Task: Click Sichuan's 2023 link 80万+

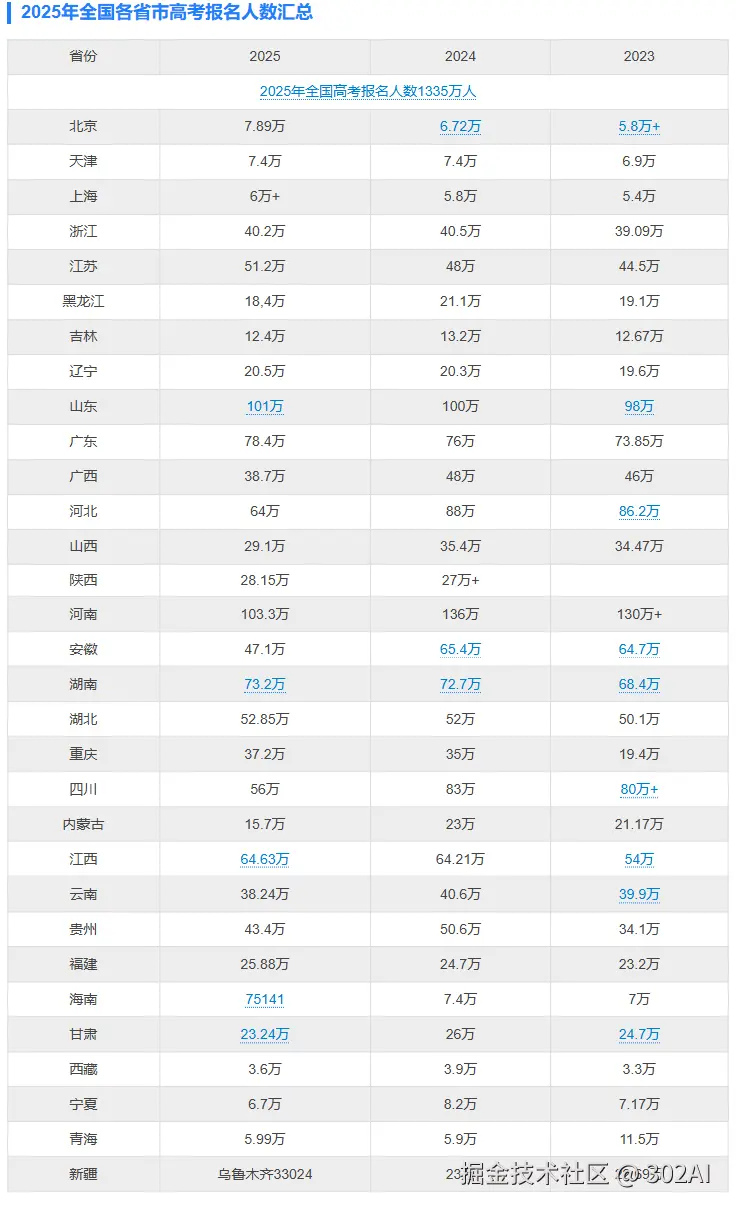Action: (639, 789)
